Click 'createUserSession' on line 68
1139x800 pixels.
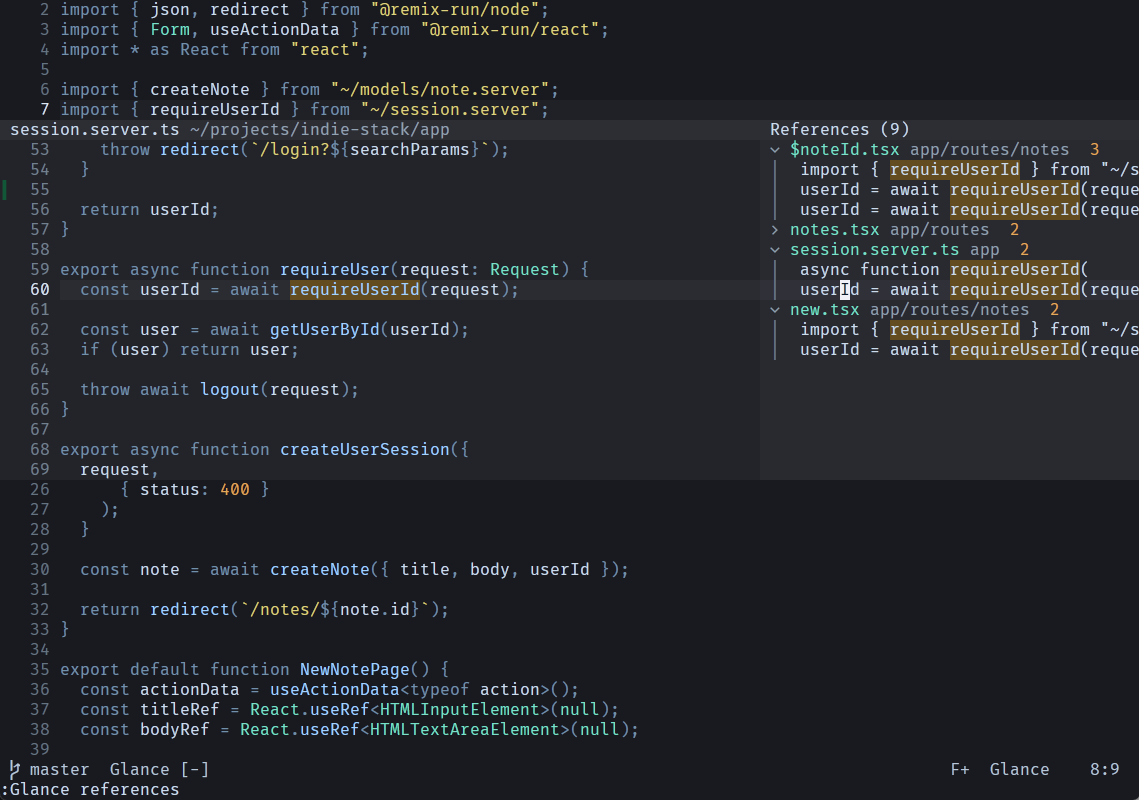click(365, 450)
